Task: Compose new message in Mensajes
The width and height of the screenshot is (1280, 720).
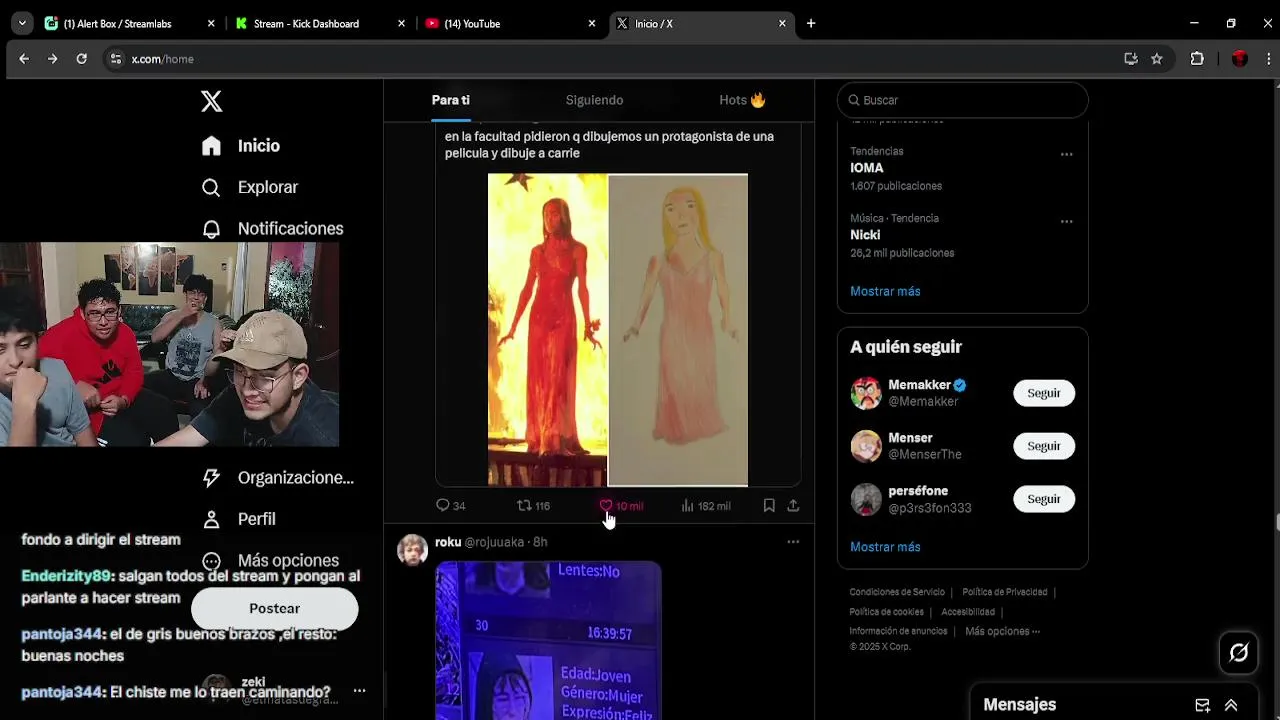Action: pyautogui.click(x=1203, y=705)
